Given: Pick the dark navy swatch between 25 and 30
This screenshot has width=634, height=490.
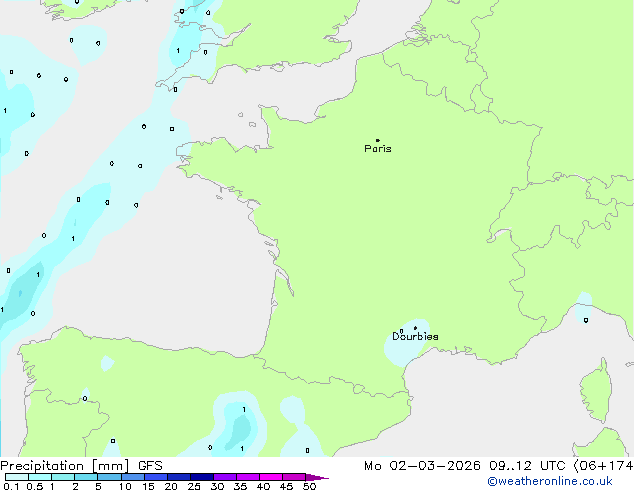Looking at the screenshot, I should 202,477.
